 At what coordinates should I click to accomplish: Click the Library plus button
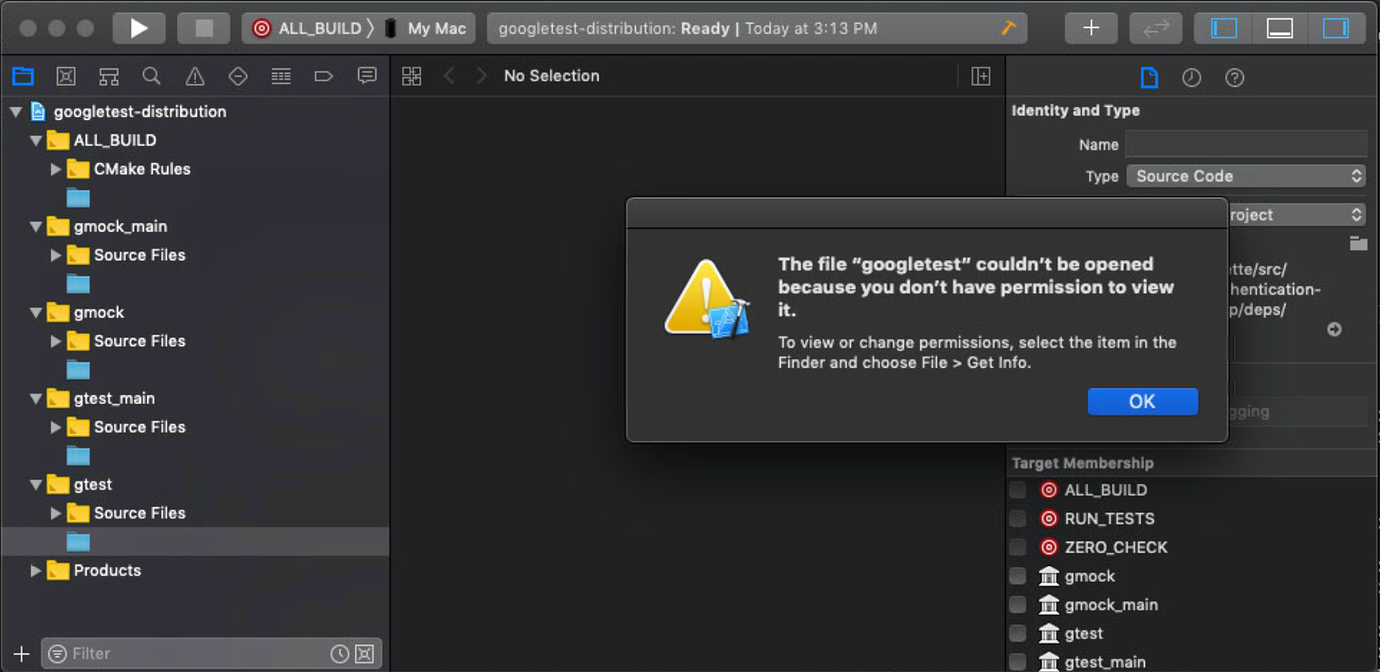[1091, 28]
